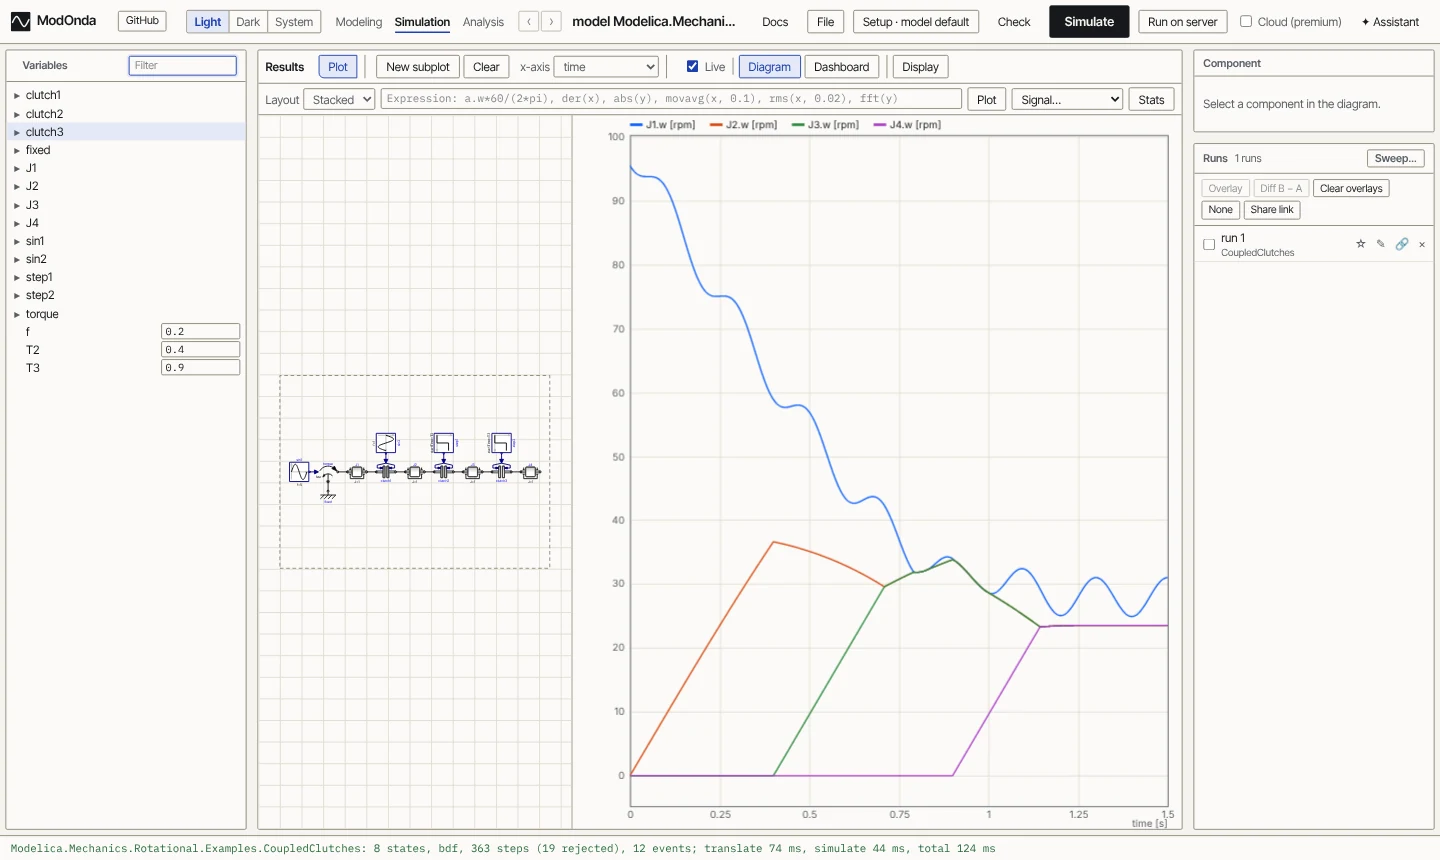Toggle J1.w legend color entry
Screen dimensions: 1440x860
(662, 125)
